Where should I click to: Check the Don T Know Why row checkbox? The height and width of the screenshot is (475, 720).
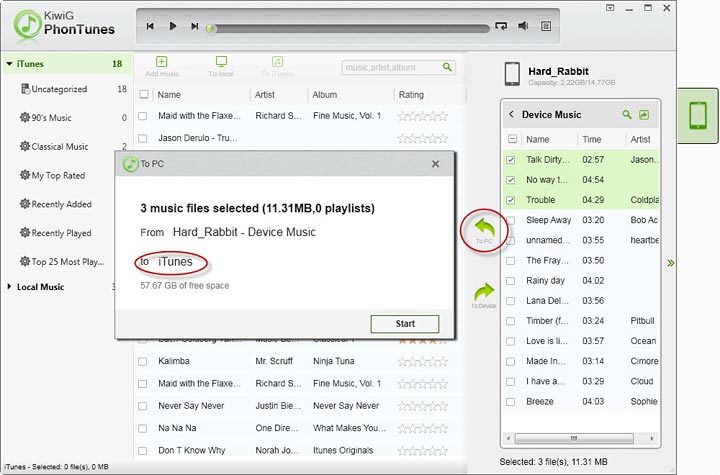point(143,451)
